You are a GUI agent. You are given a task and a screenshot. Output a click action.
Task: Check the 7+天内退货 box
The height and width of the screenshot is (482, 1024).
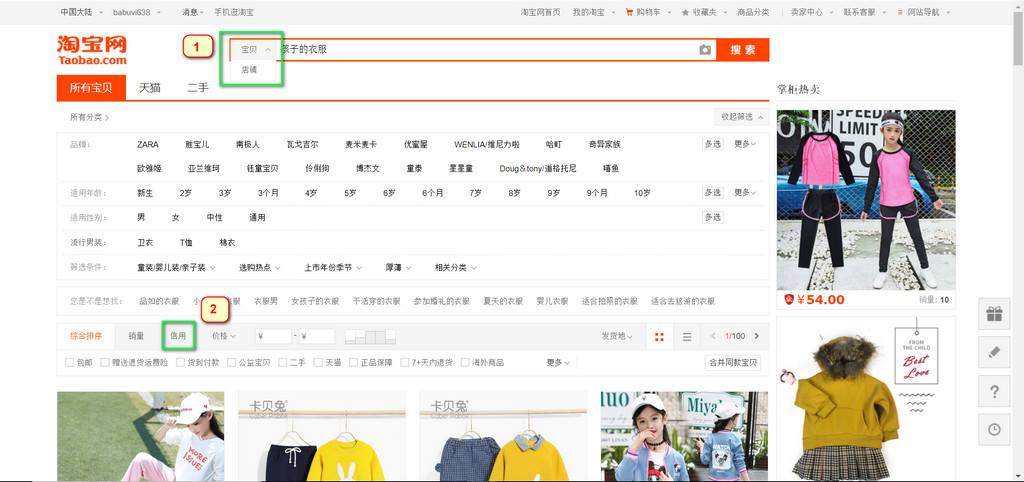[405, 362]
